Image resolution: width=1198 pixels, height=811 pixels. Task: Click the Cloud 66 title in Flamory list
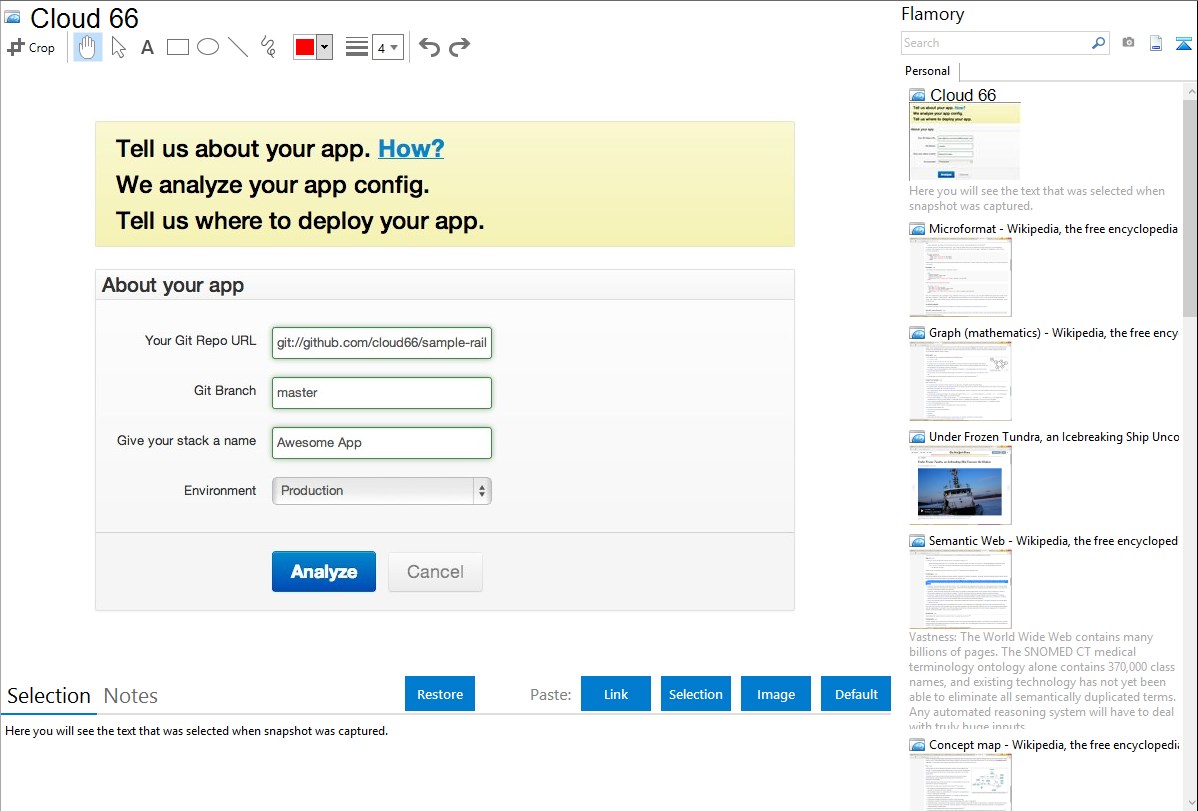coord(963,95)
